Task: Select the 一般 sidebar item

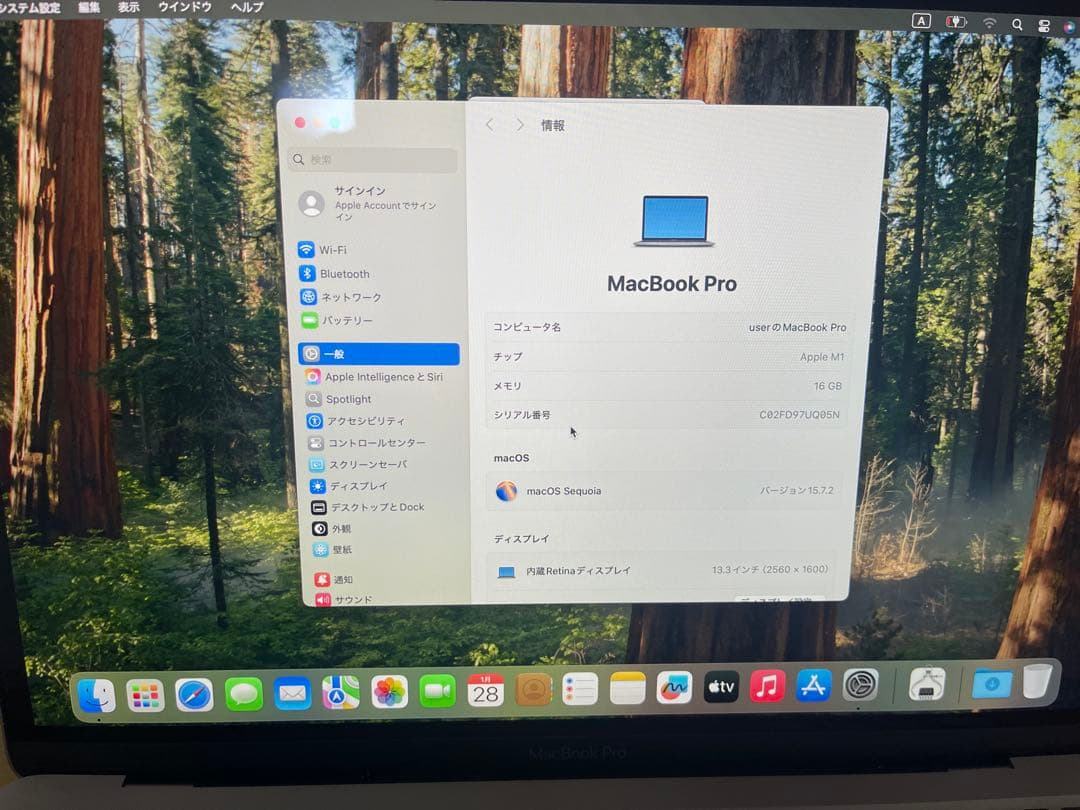Action: 379,354
